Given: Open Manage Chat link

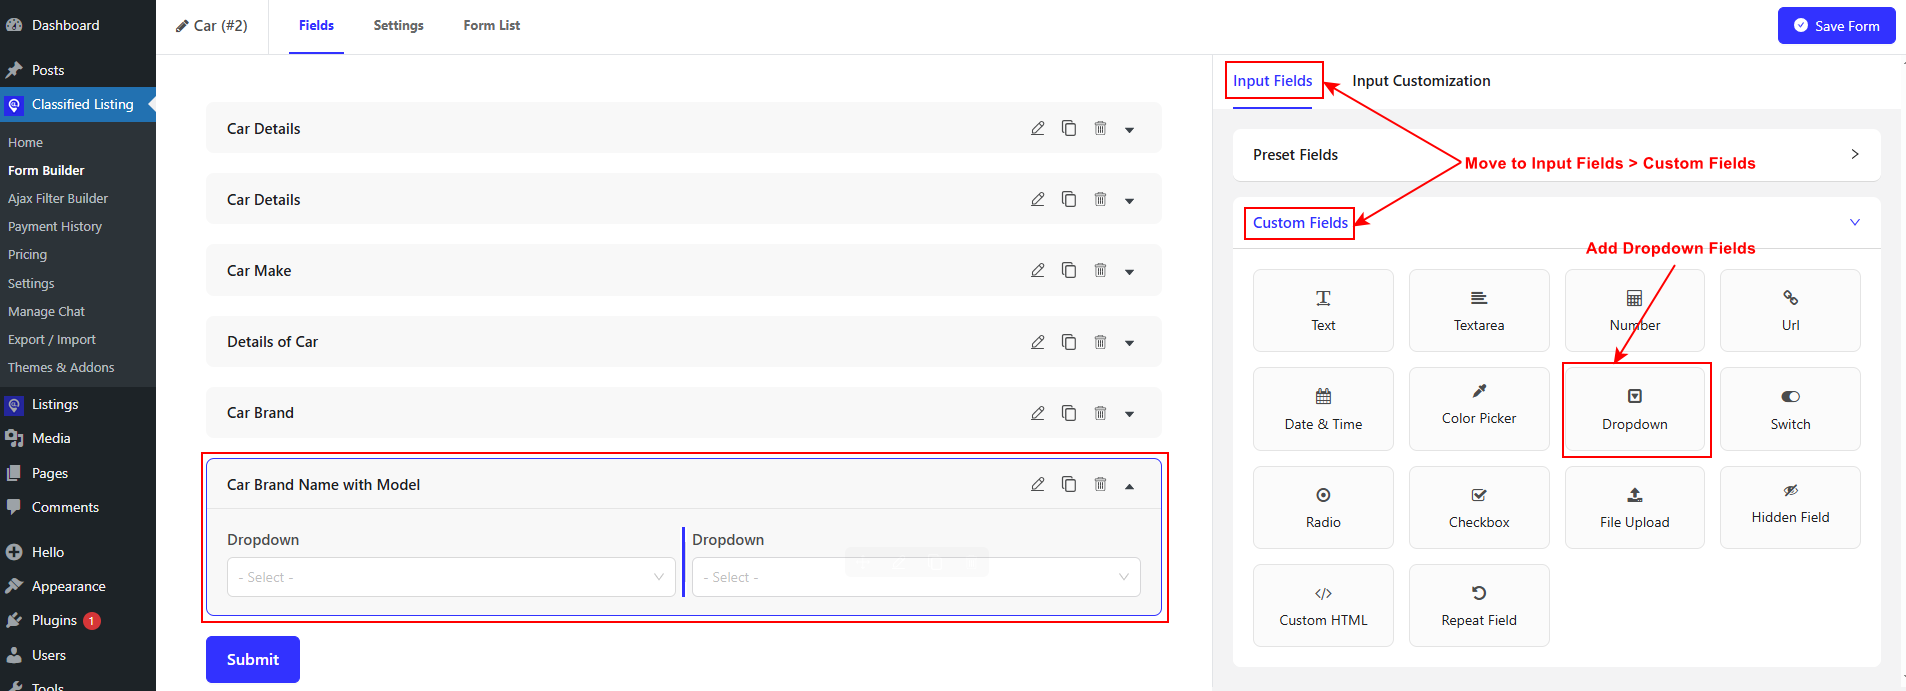Looking at the screenshot, I should (46, 312).
